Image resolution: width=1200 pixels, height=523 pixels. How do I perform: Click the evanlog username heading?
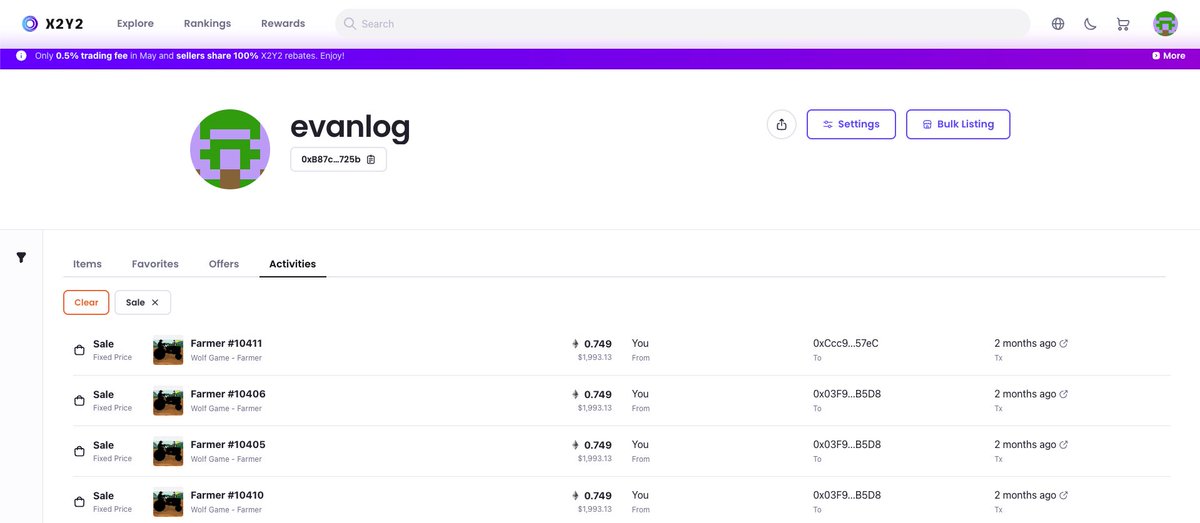coord(350,127)
